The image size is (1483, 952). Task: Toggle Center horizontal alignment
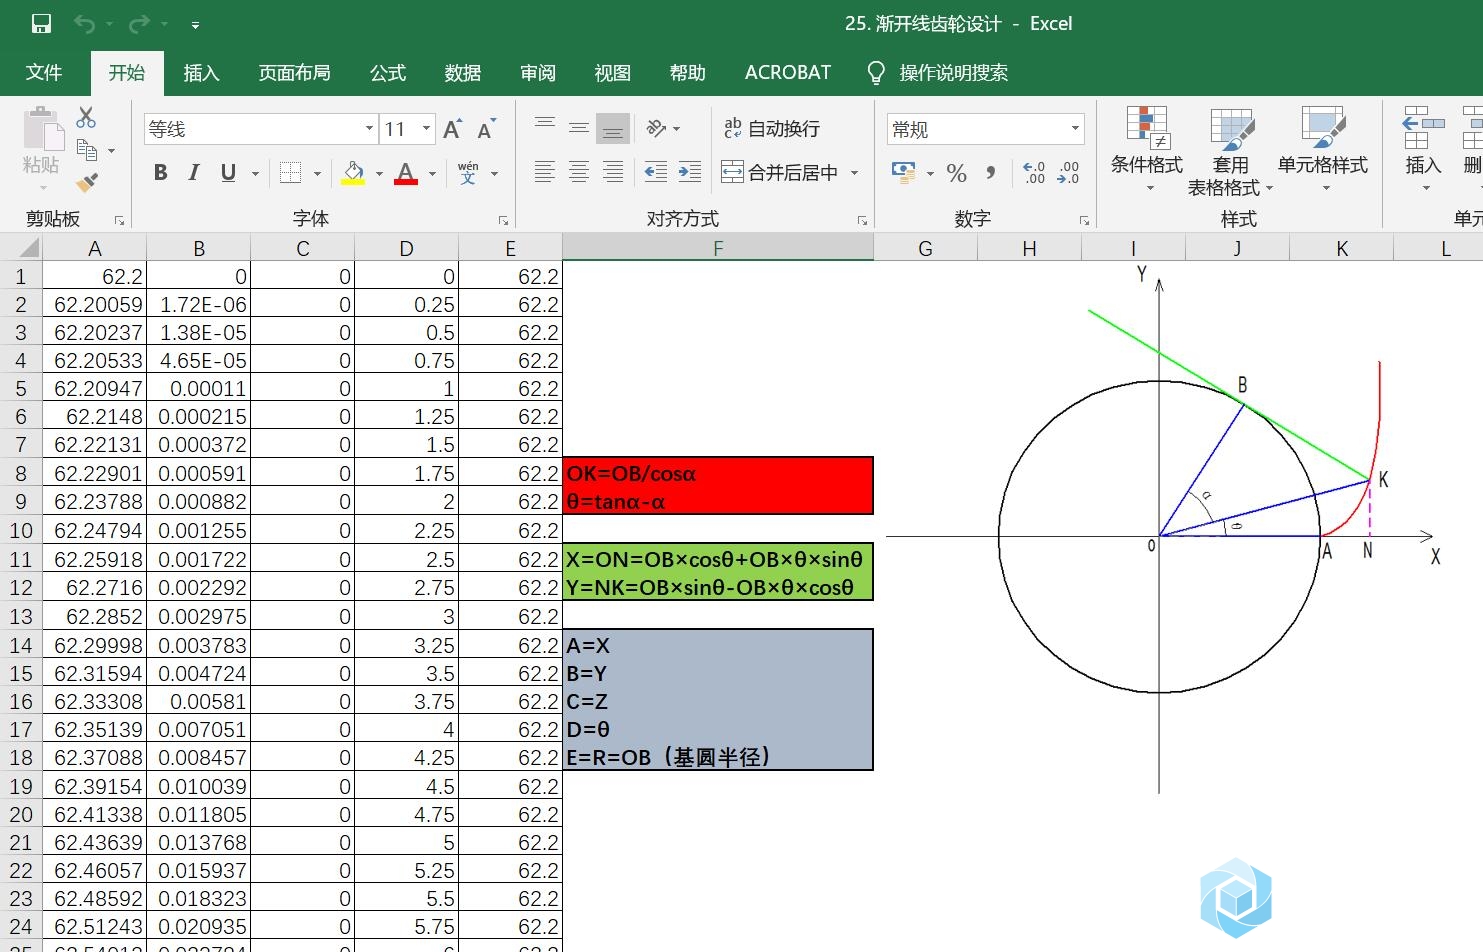[579, 172]
